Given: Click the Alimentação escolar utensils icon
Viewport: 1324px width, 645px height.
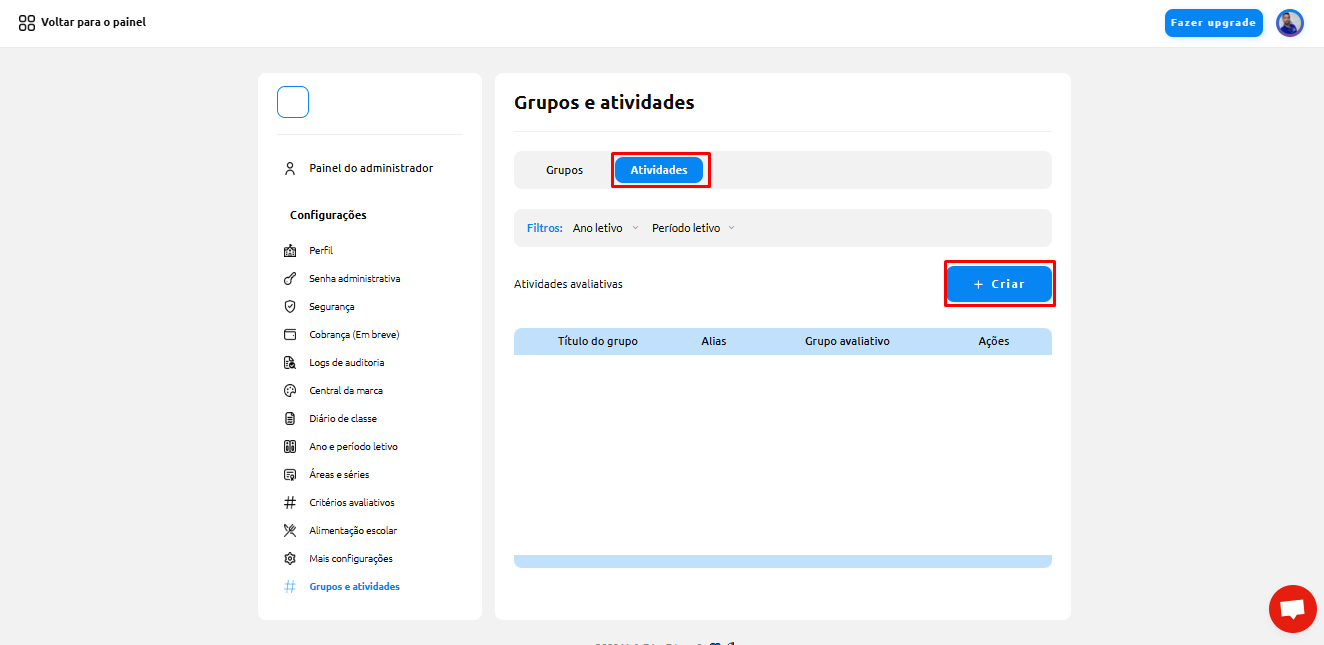Looking at the screenshot, I should coord(290,531).
